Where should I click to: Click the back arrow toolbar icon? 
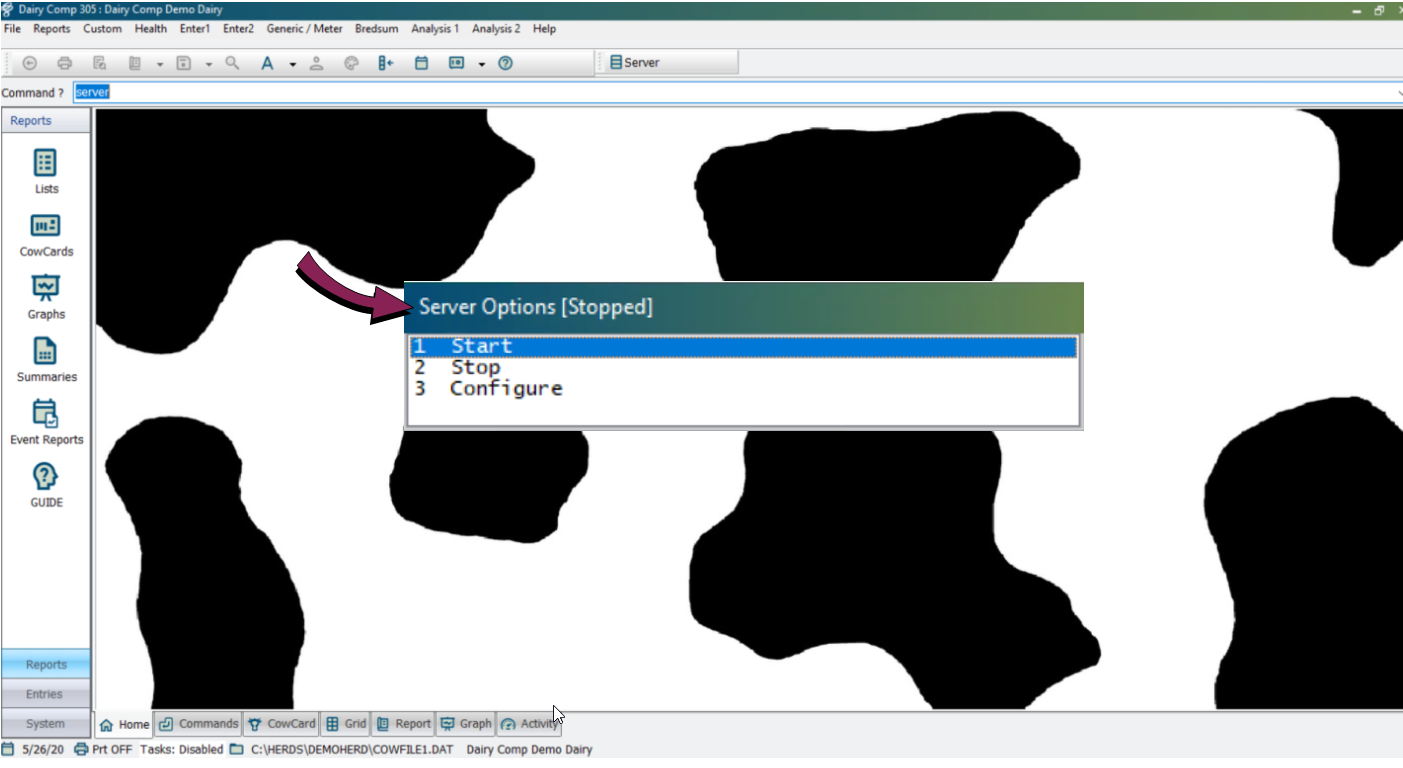tap(30, 63)
